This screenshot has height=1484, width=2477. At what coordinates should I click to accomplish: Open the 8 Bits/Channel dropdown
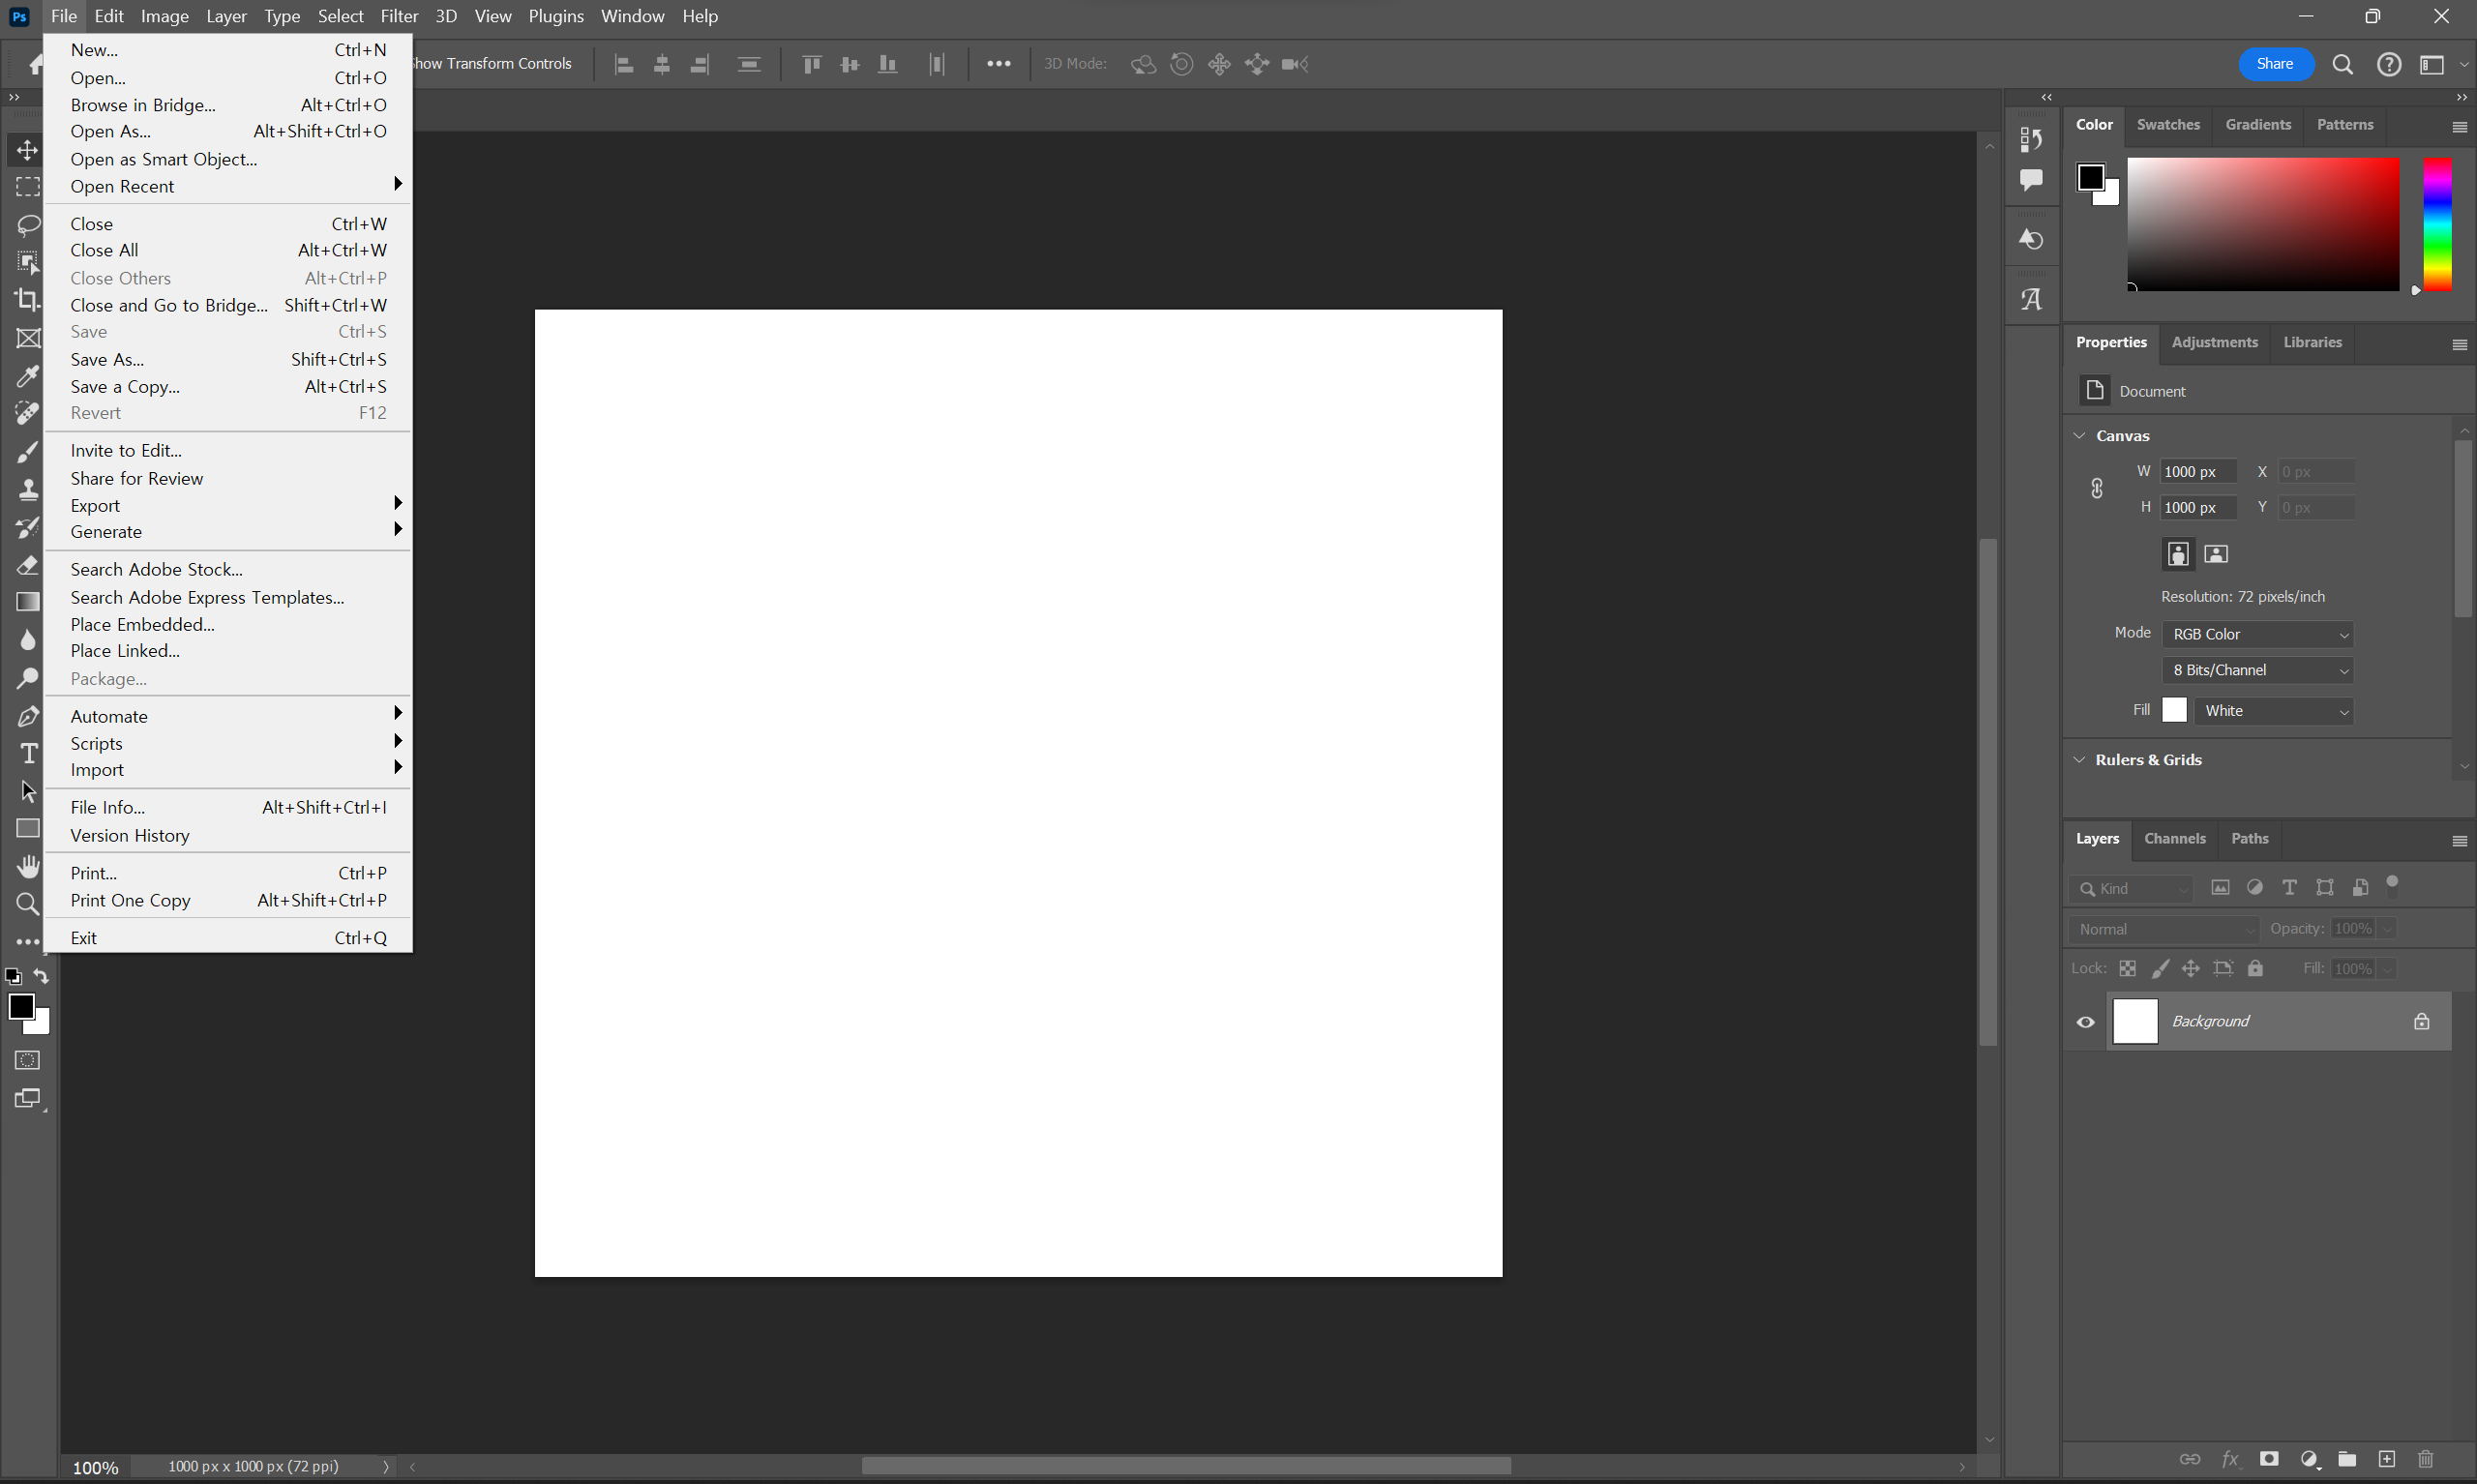(2257, 670)
